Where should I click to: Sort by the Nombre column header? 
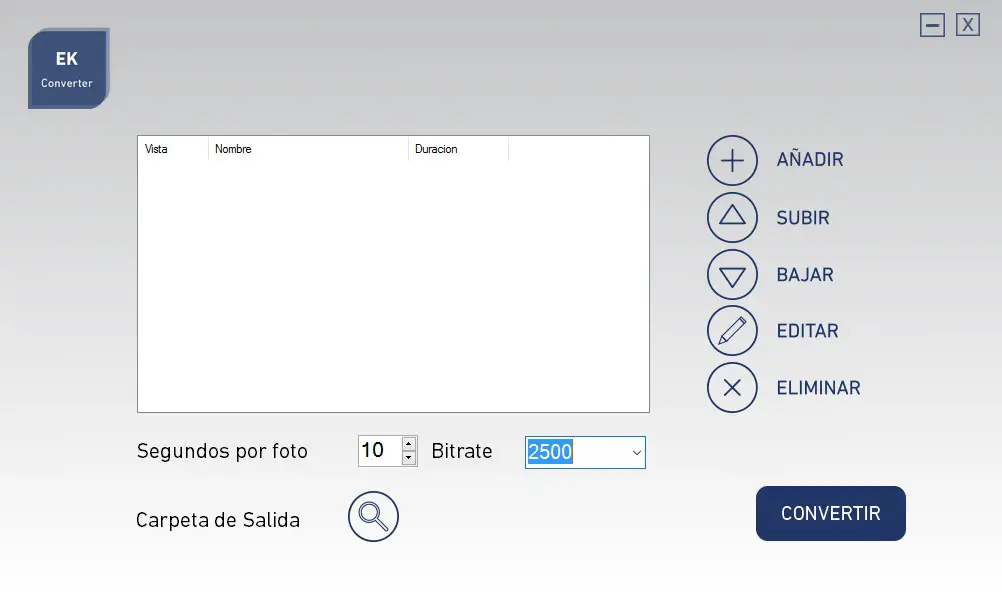coord(308,149)
